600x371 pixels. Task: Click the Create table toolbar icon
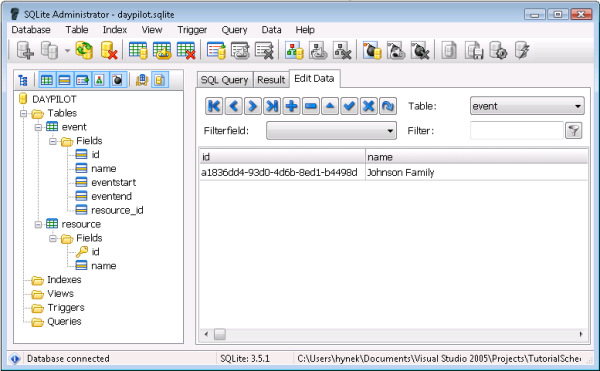tap(138, 50)
